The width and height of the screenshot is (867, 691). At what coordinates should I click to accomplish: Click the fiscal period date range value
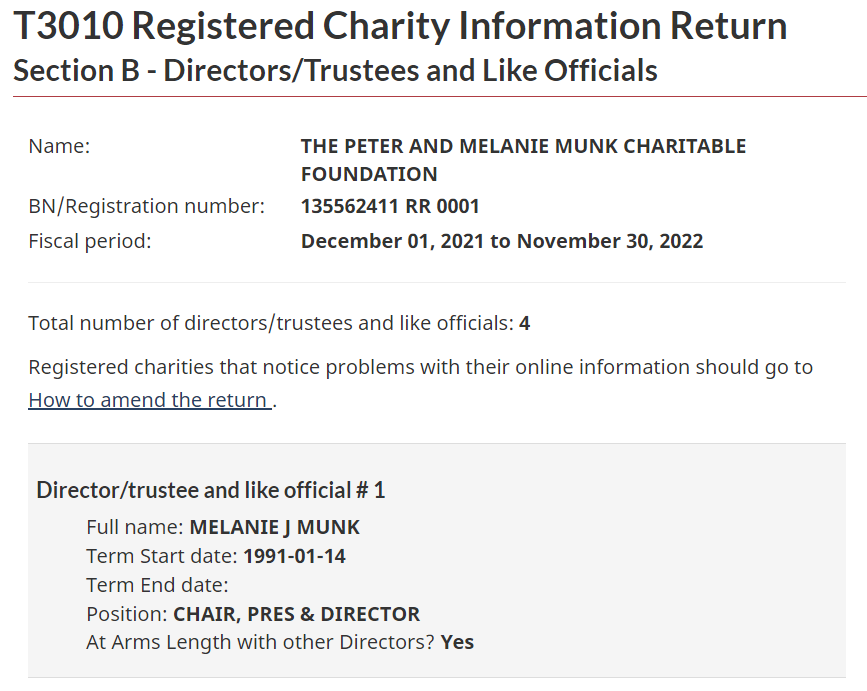(x=502, y=241)
